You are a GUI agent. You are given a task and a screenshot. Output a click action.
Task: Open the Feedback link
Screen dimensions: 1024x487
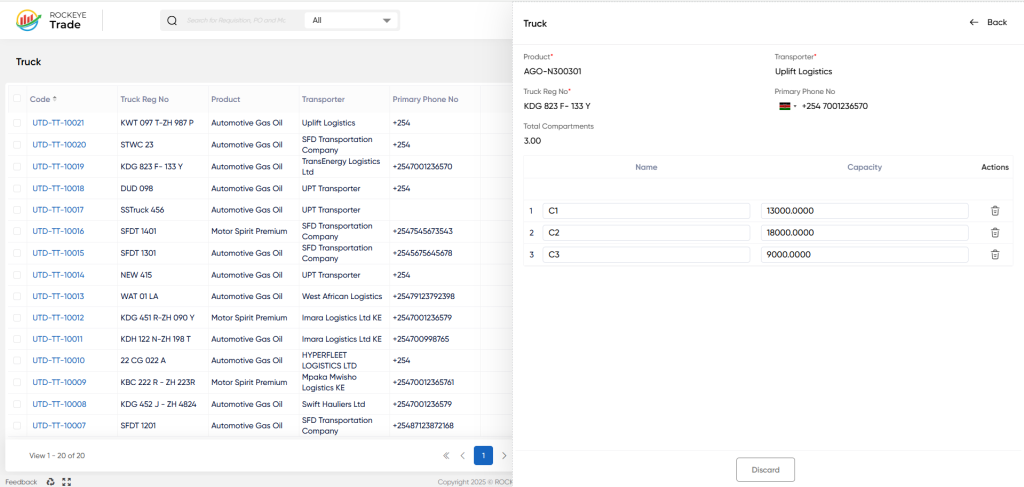coord(22,482)
